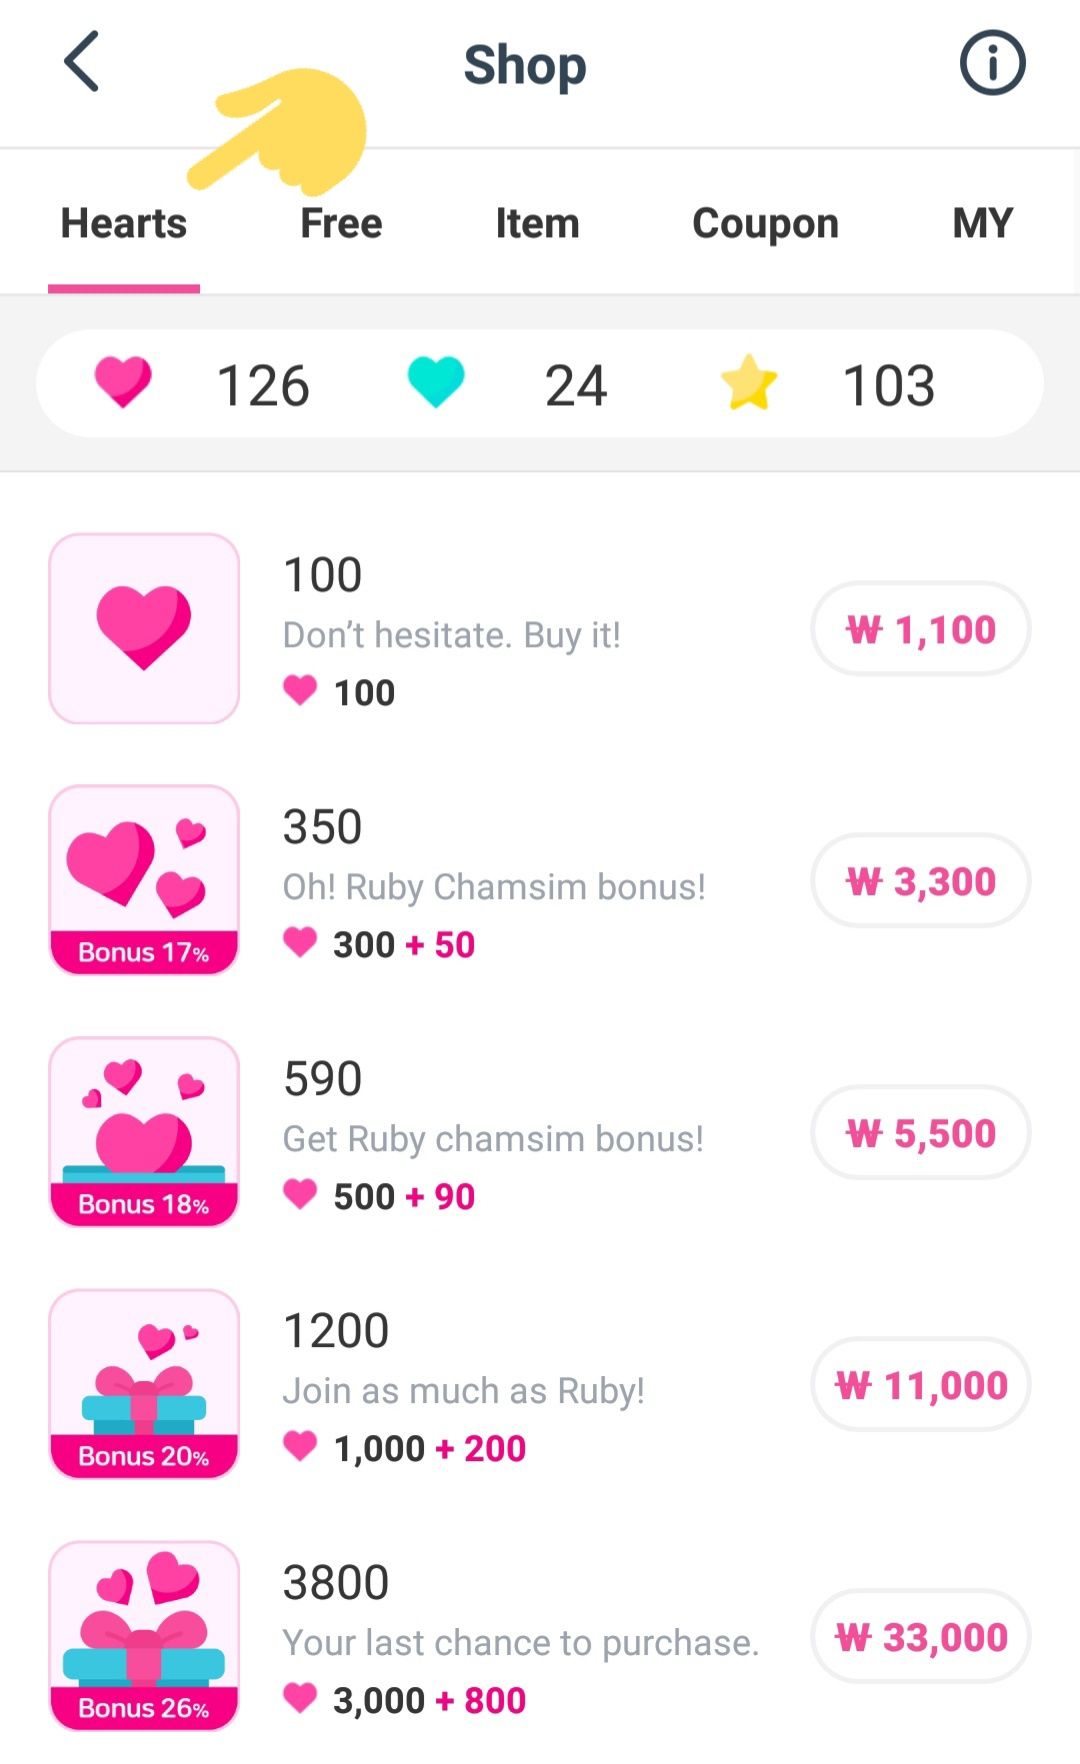Select the Hearts tab
The width and height of the screenshot is (1080, 1764).
pyautogui.click(x=124, y=223)
